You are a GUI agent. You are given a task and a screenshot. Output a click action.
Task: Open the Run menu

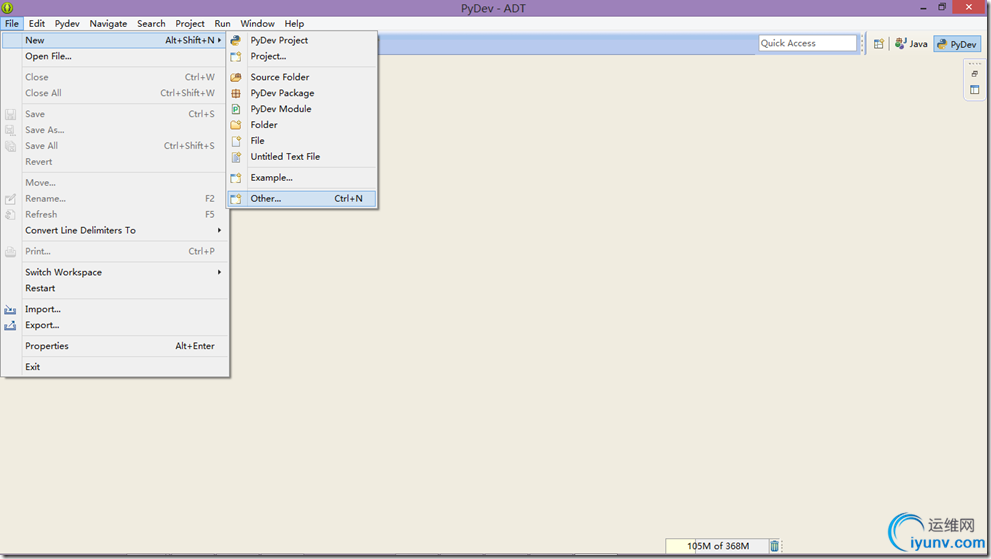[x=222, y=23]
